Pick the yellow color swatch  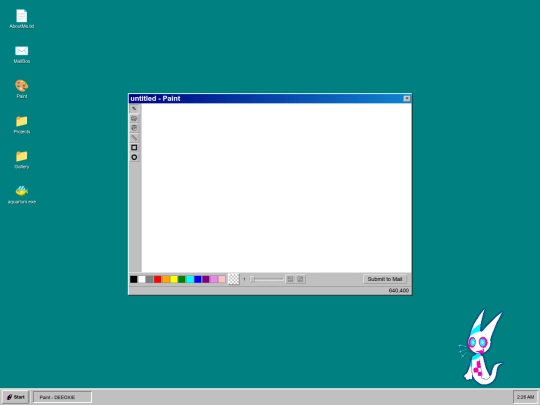pos(174,279)
